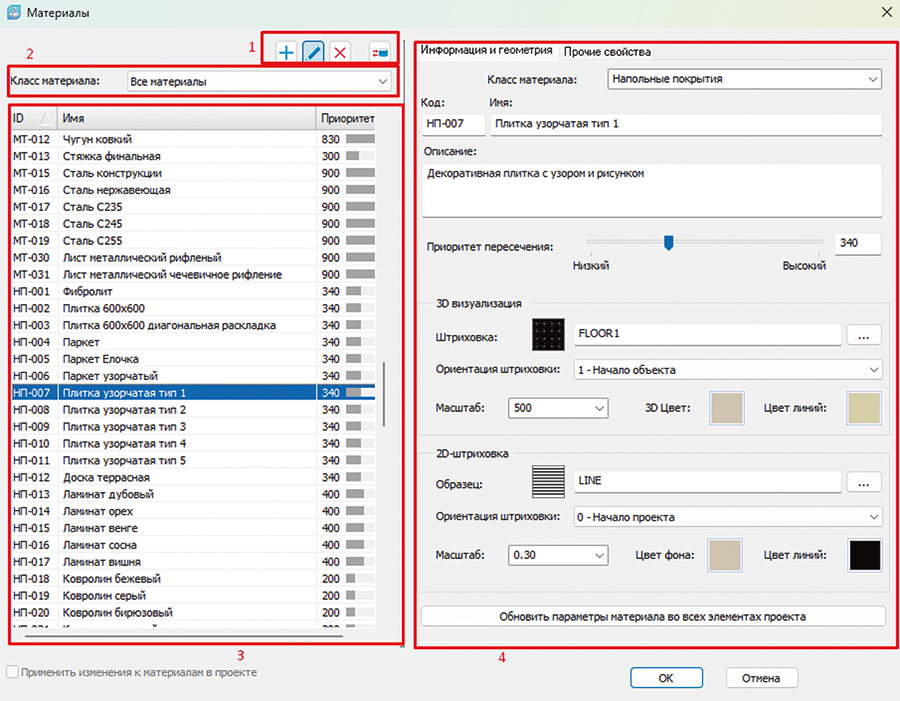Click update material parameters in all elements

(652, 616)
